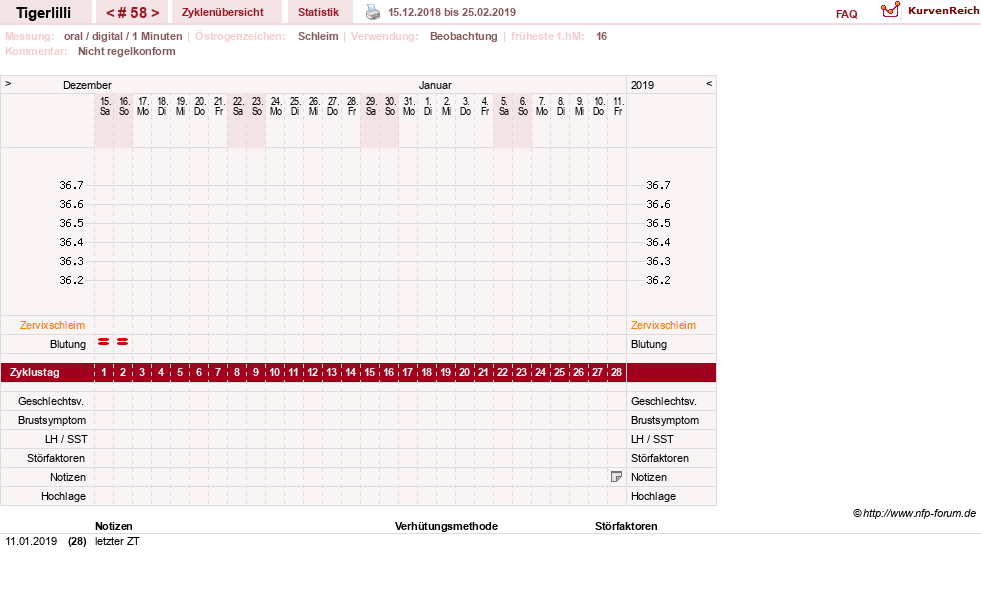Collapse chart with arrow next to 2019
981x605 pixels.
click(709, 83)
